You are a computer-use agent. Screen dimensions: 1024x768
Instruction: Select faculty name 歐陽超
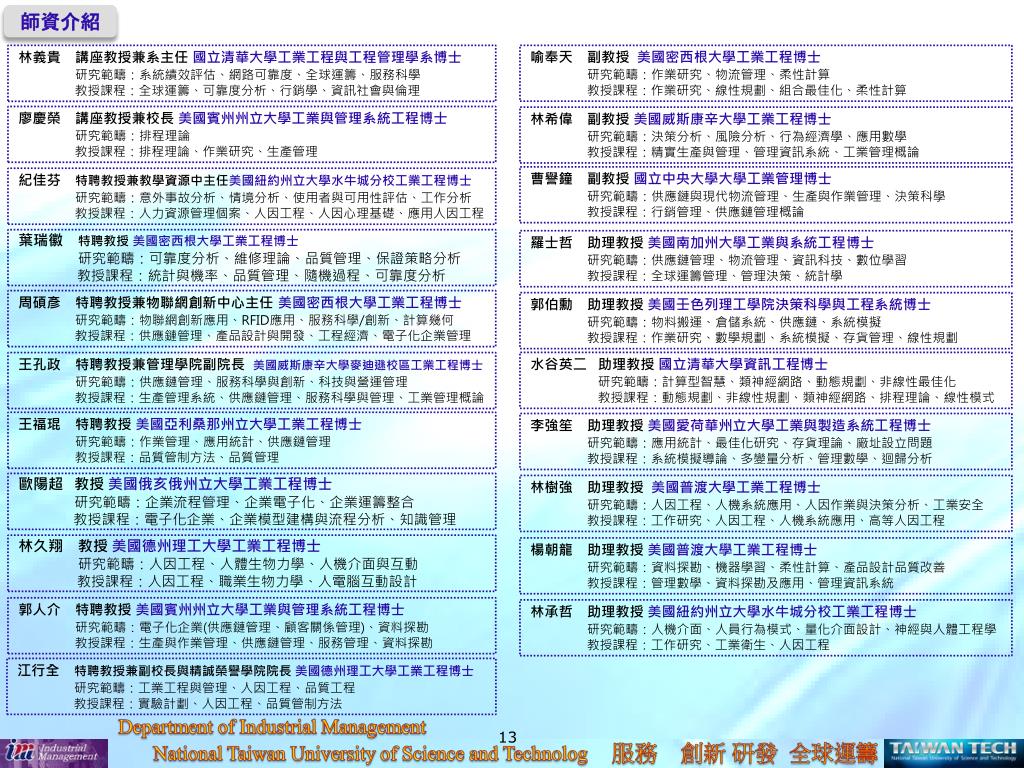[x=40, y=484]
